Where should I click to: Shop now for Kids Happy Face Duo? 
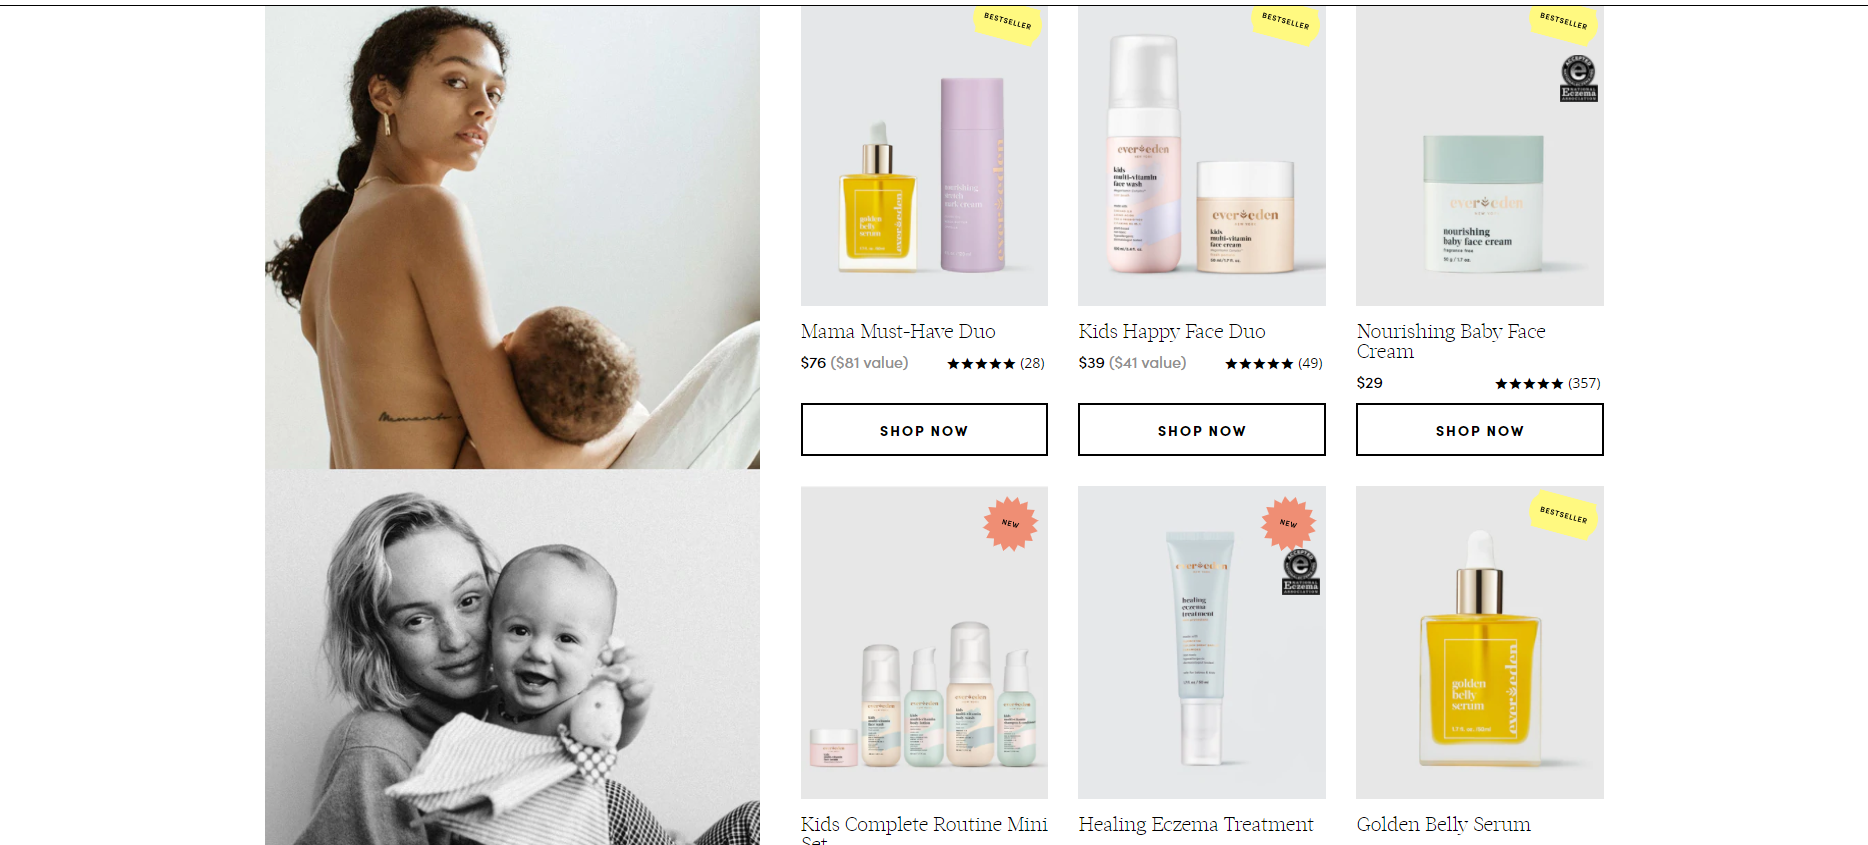tap(1202, 430)
